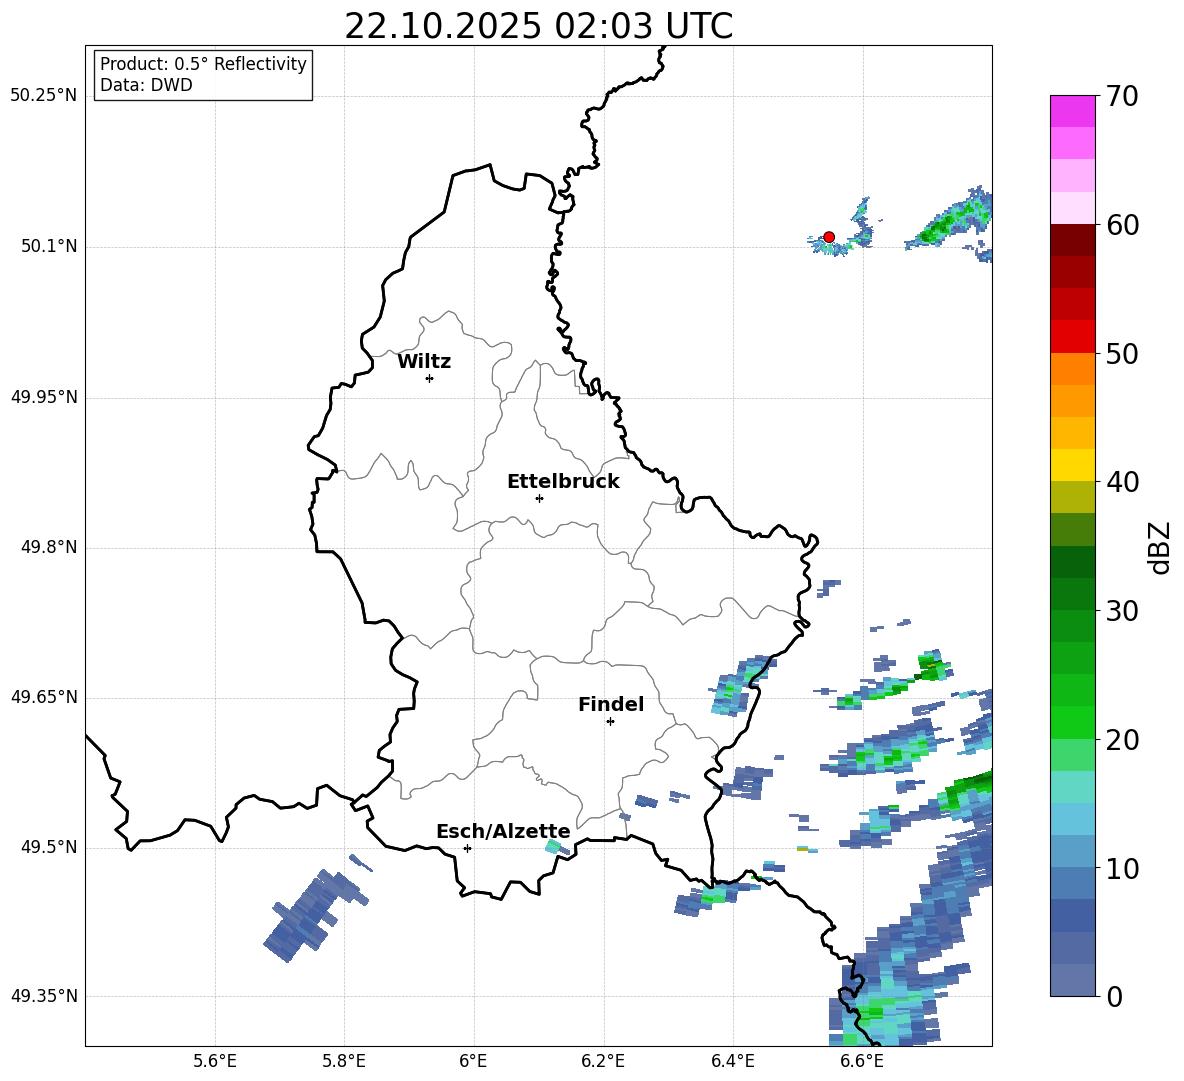Click the Ettelbruck station cross marker
This screenshot has height=1081, width=1184.
click(x=539, y=498)
